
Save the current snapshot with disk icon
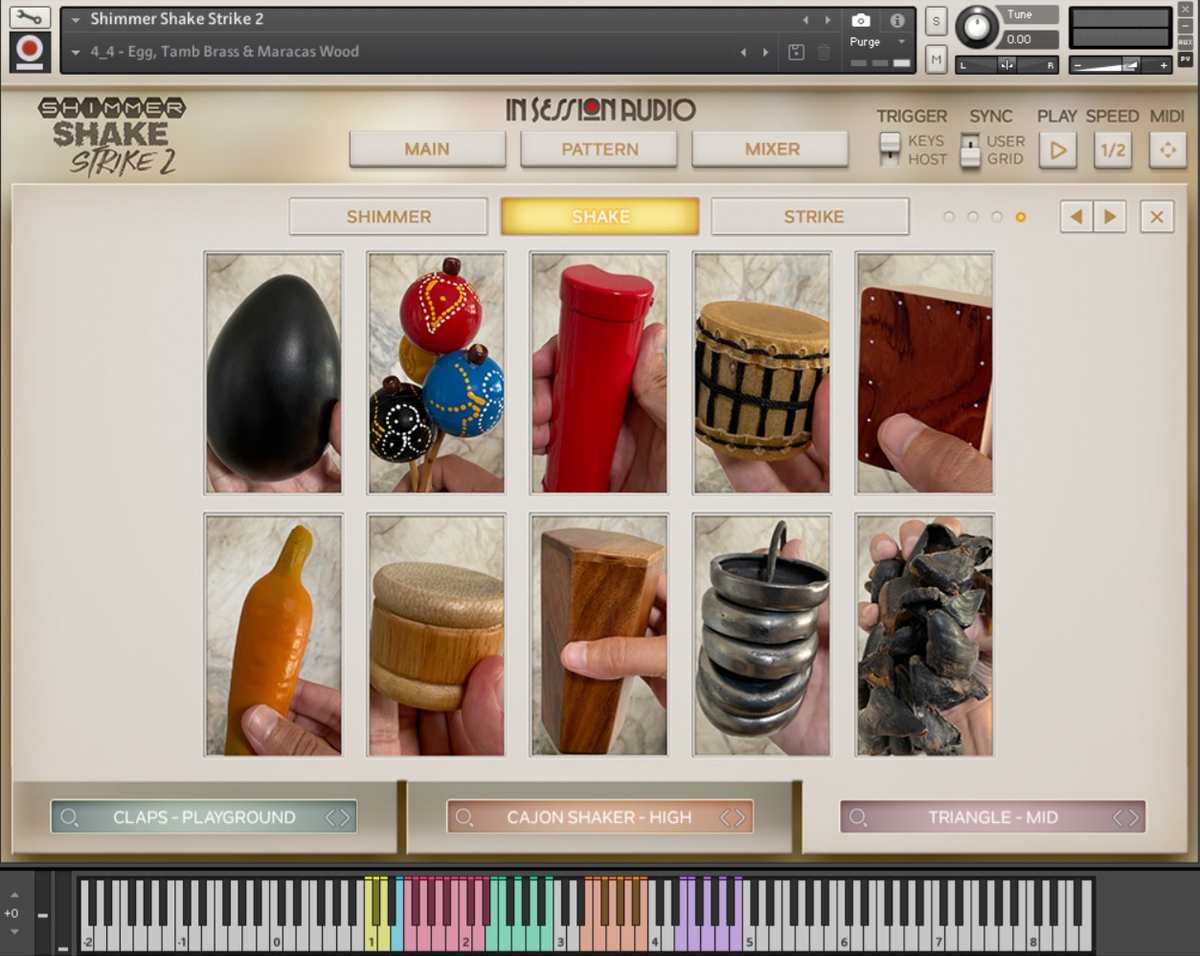(x=796, y=52)
